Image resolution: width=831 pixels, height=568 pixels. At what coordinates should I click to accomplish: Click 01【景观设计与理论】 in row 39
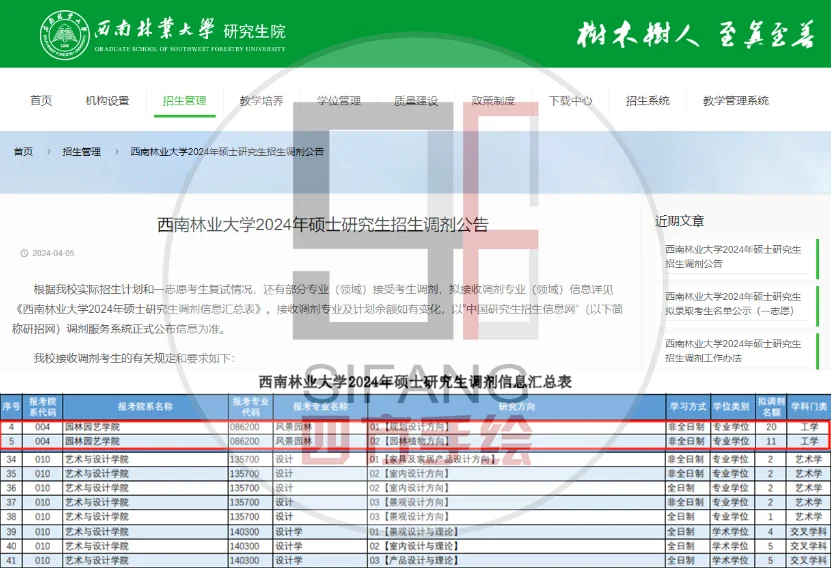pyautogui.click(x=414, y=531)
